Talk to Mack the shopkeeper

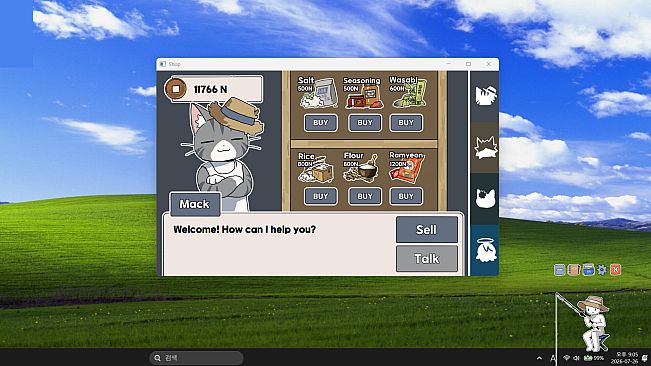point(426,259)
